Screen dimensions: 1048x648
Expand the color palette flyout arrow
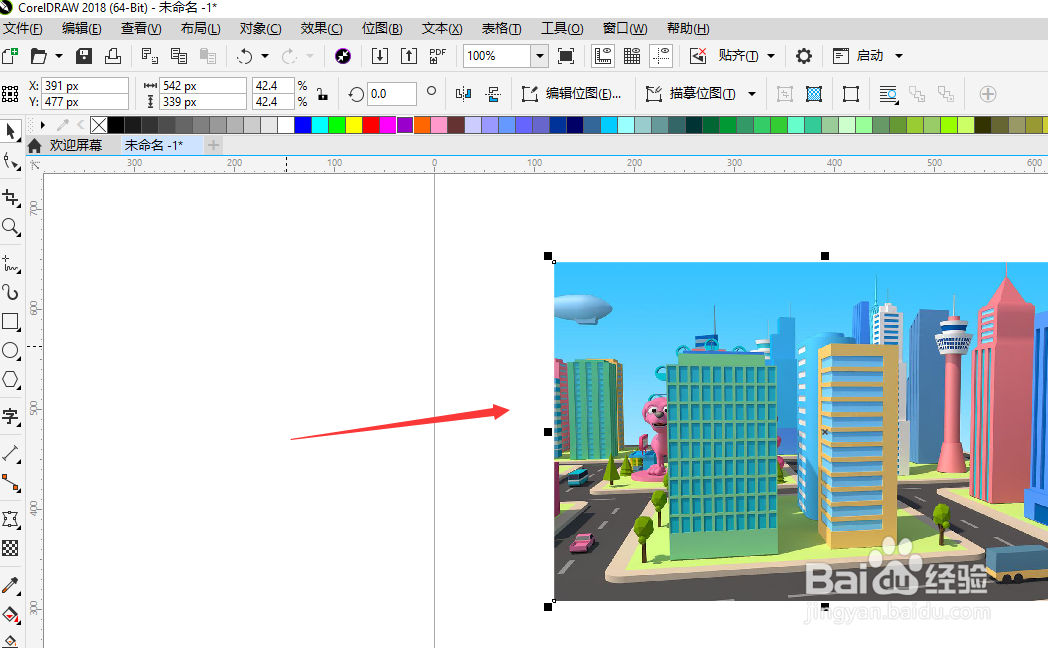43,125
